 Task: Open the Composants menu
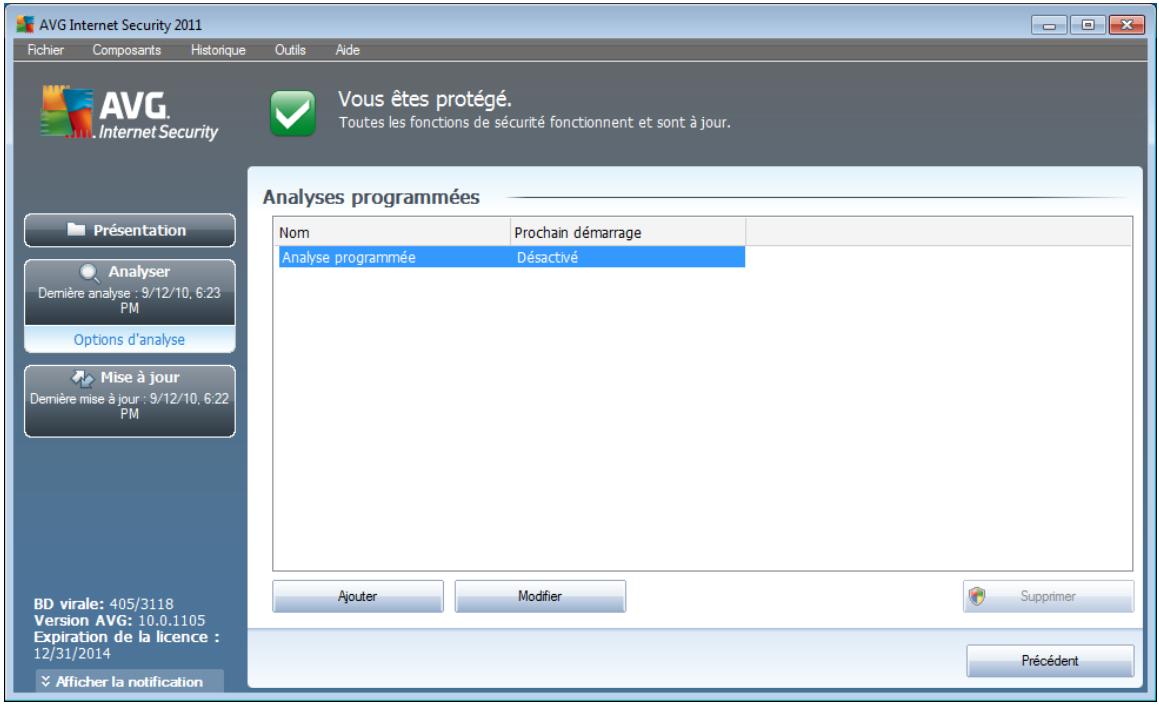pyautogui.click(x=126, y=50)
